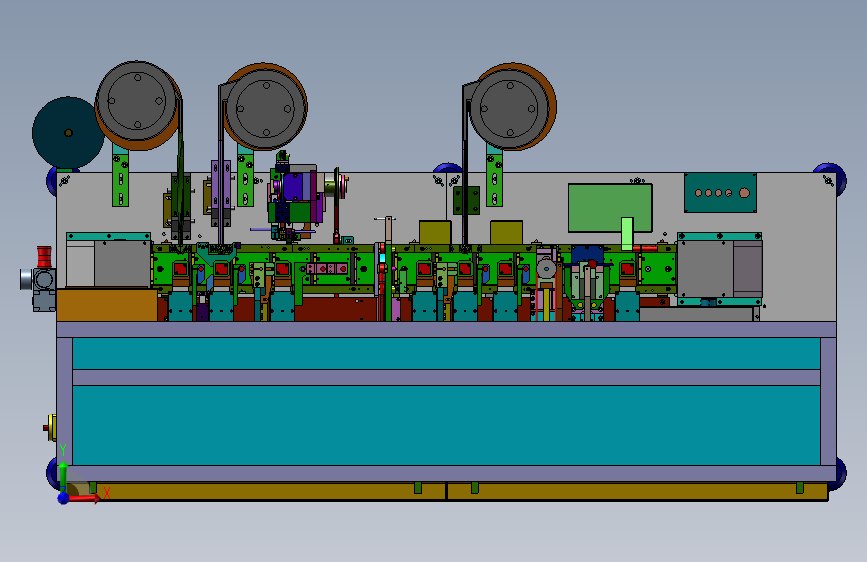Image resolution: width=867 pixels, height=562 pixels.
Task: Click the purple-gray table top beam
Action: 446,330
